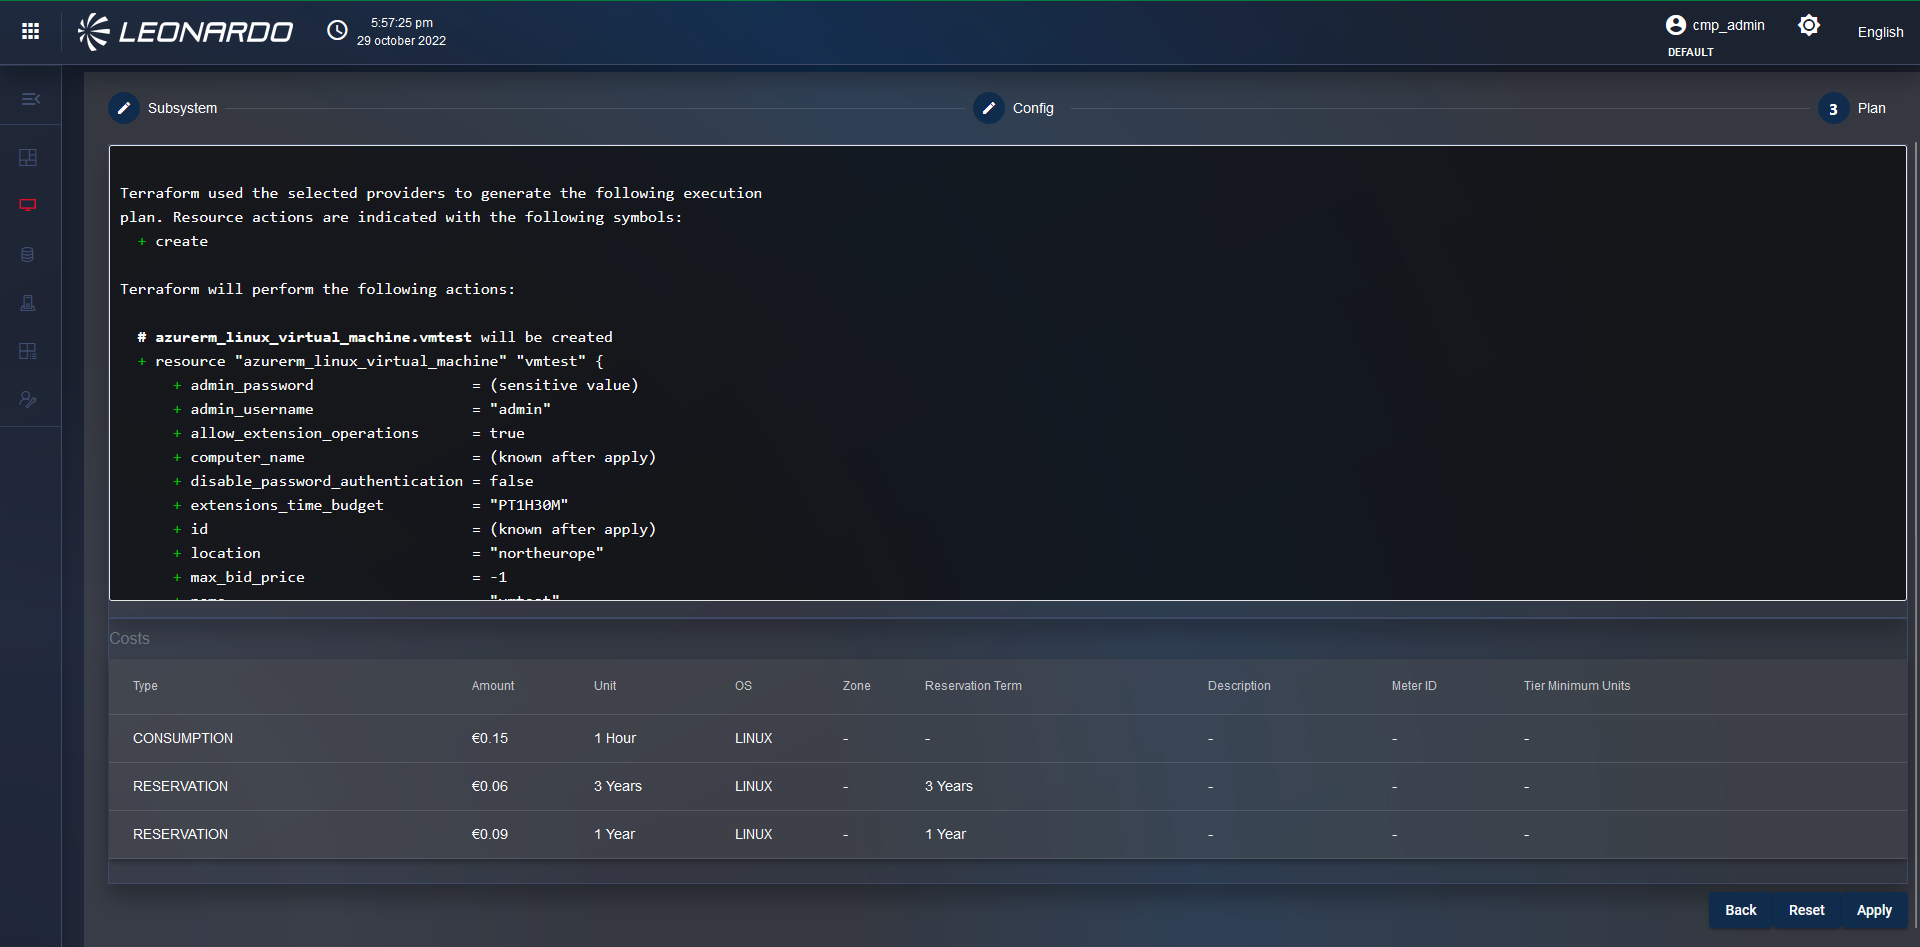Click the Leonardo logo
Viewport: 1920px width, 947px height.
(186, 32)
